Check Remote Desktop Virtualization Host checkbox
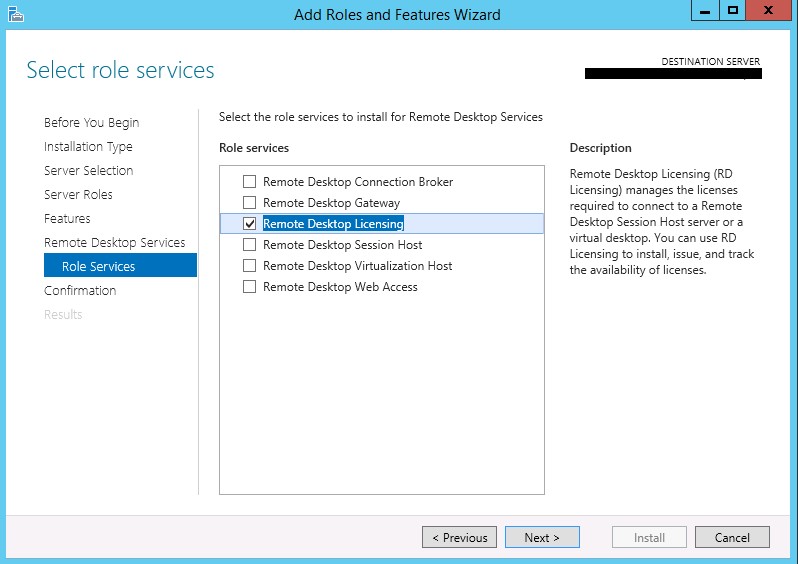The width and height of the screenshot is (798, 564). (x=249, y=266)
